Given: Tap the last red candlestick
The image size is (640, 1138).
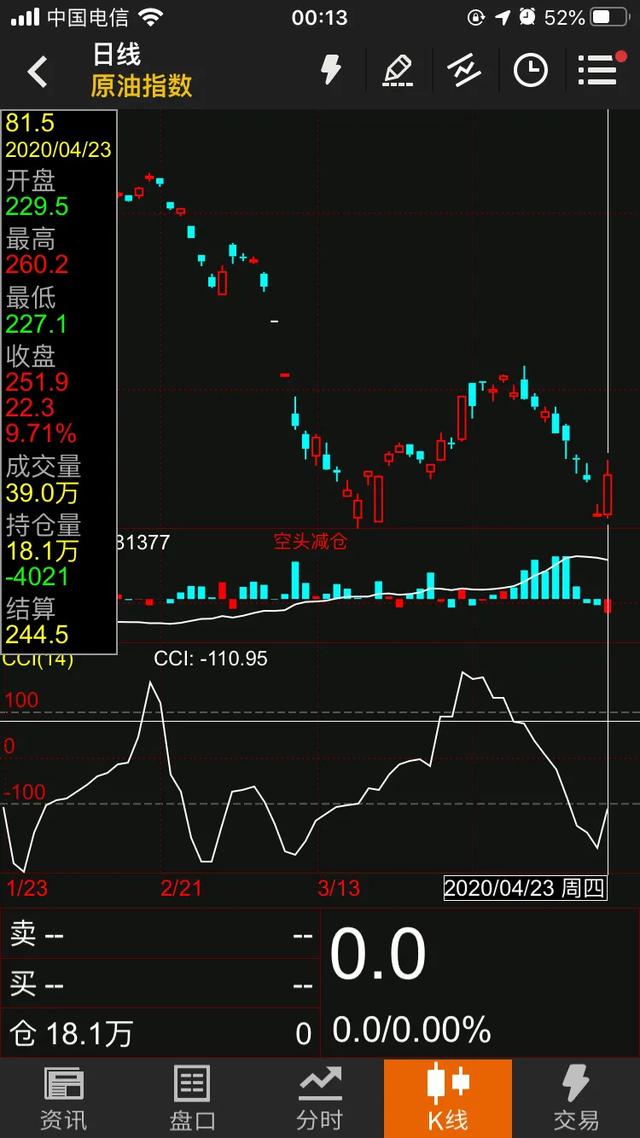Looking at the screenshot, I should click(607, 494).
